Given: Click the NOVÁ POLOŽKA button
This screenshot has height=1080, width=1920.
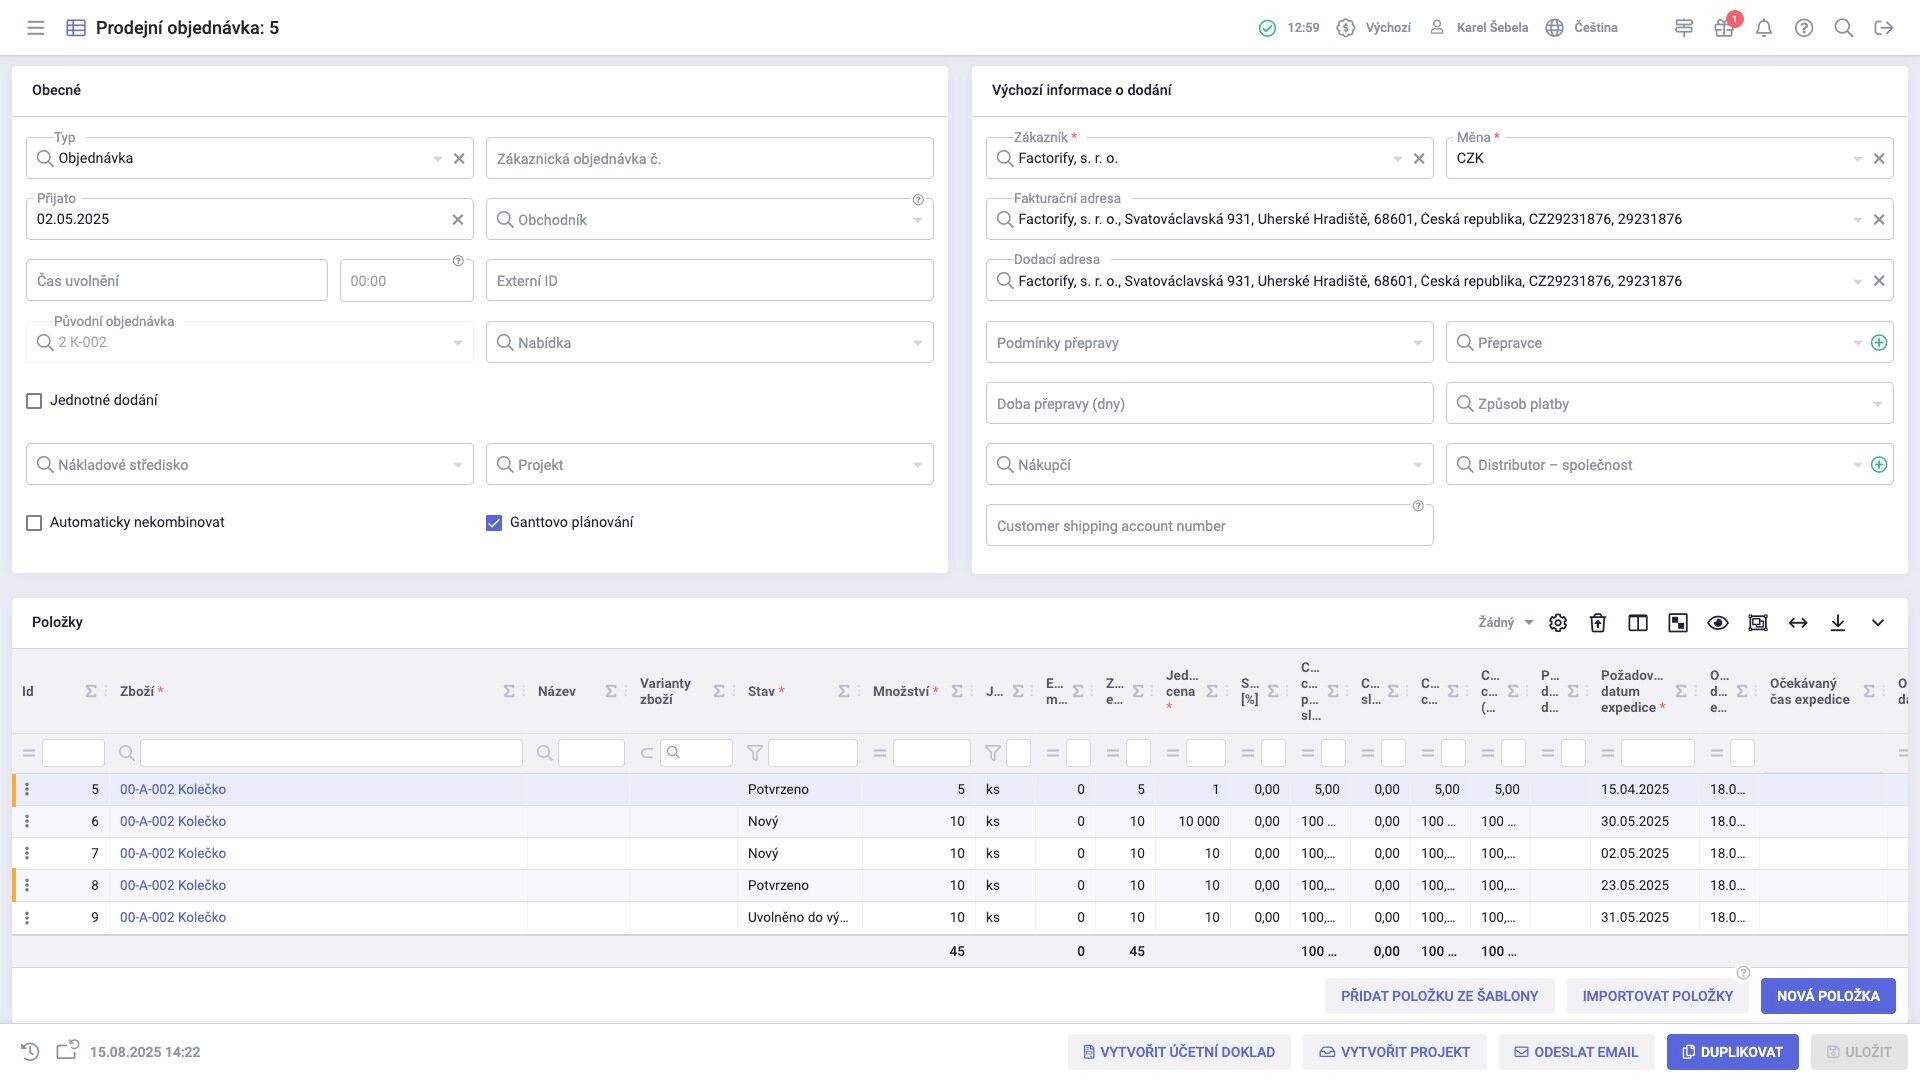Looking at the screenshot, I should 1828,996.
